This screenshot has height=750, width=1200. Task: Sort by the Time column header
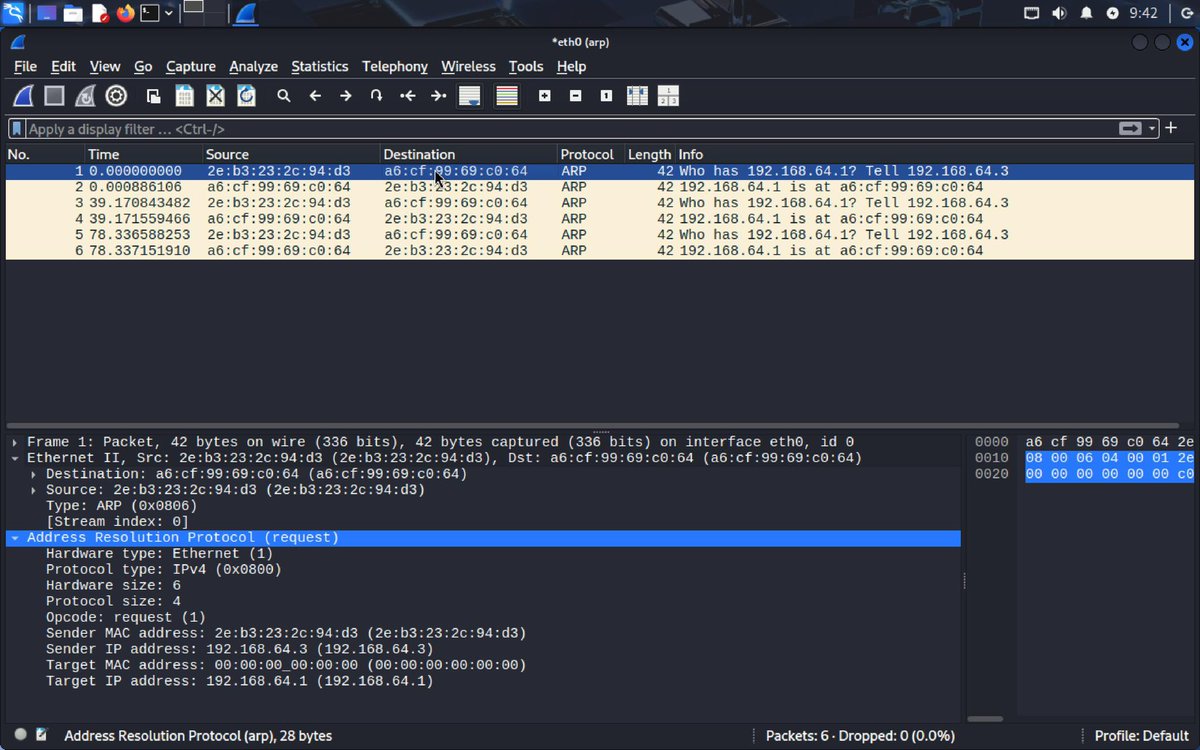(x=143, y=154)
